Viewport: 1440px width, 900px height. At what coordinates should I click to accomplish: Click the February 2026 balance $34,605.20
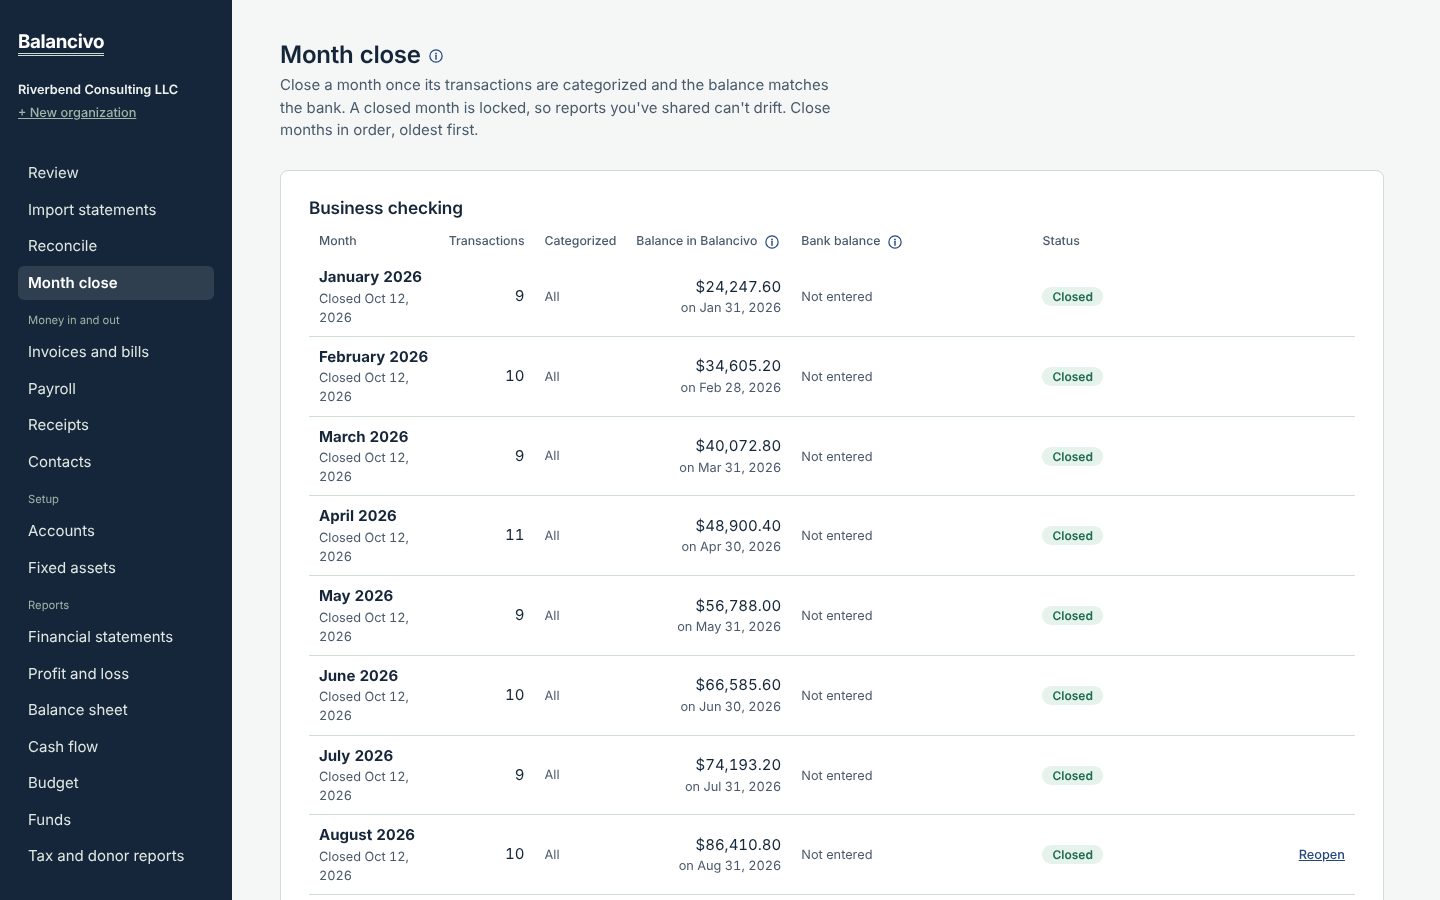click(x=738, y=366)
